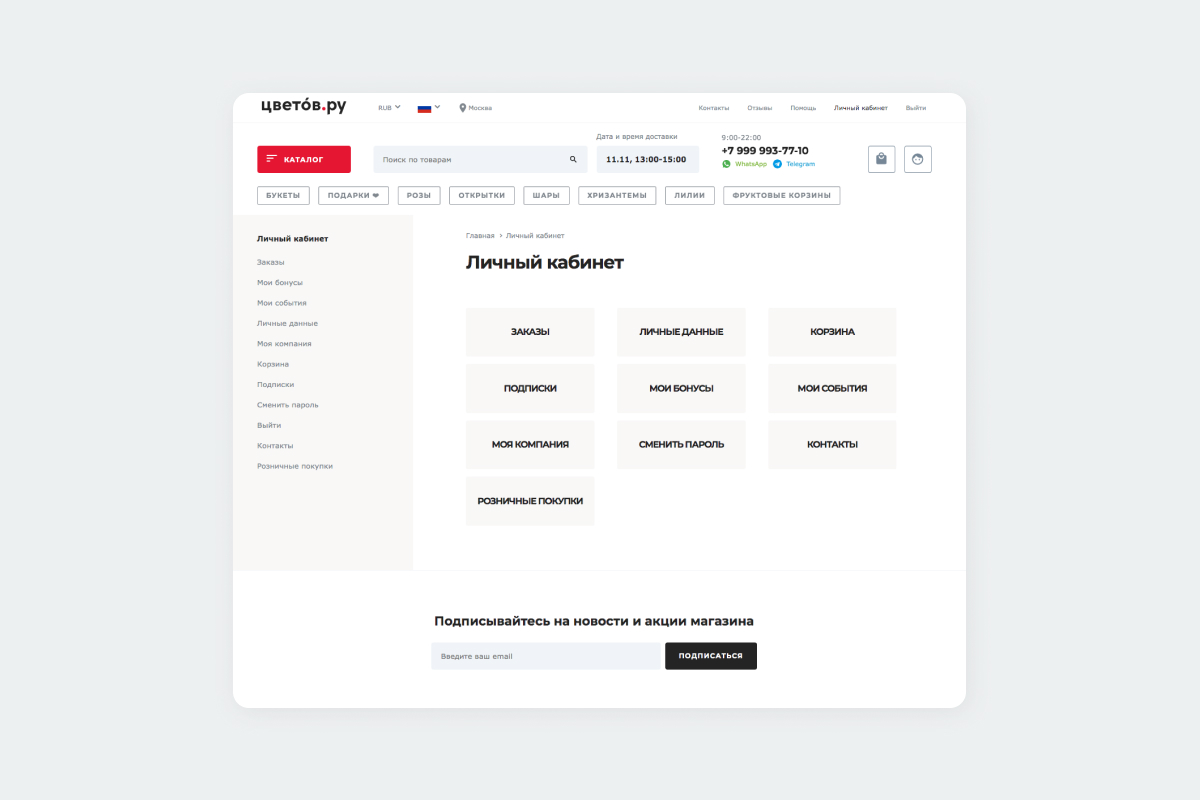Click Выйти in top navigation

[x=916, y=108]
